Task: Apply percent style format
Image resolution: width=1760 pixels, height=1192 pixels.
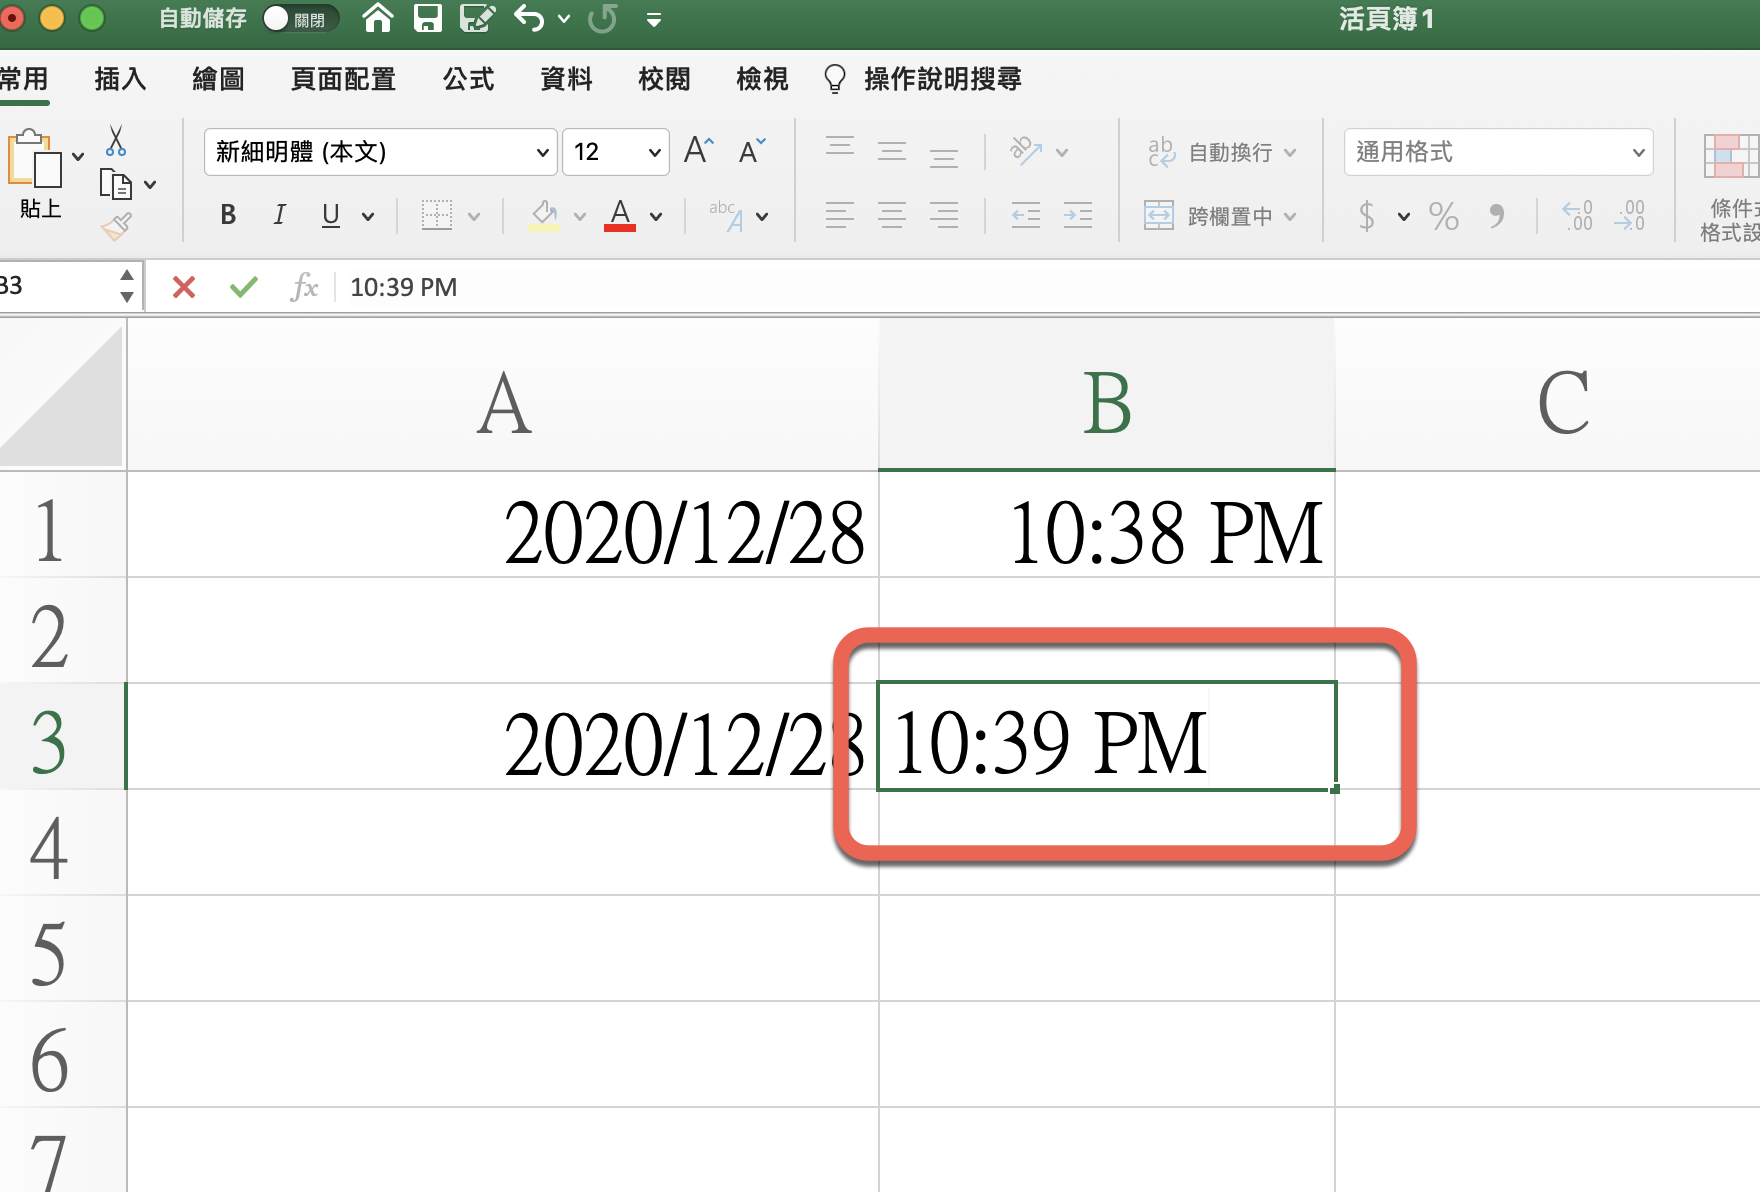Action: click(x=1443, y=215)
